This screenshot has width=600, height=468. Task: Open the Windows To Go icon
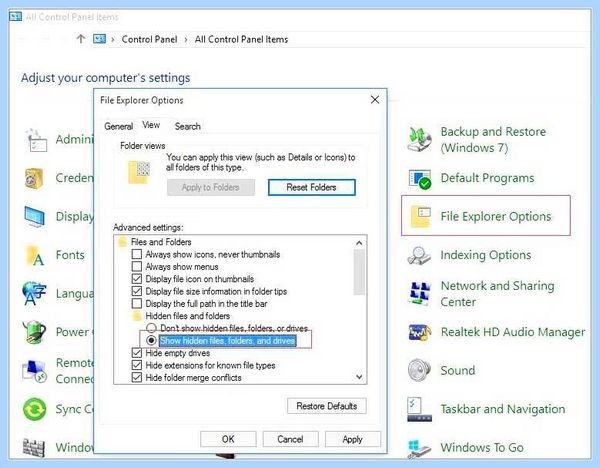[419, 448]
